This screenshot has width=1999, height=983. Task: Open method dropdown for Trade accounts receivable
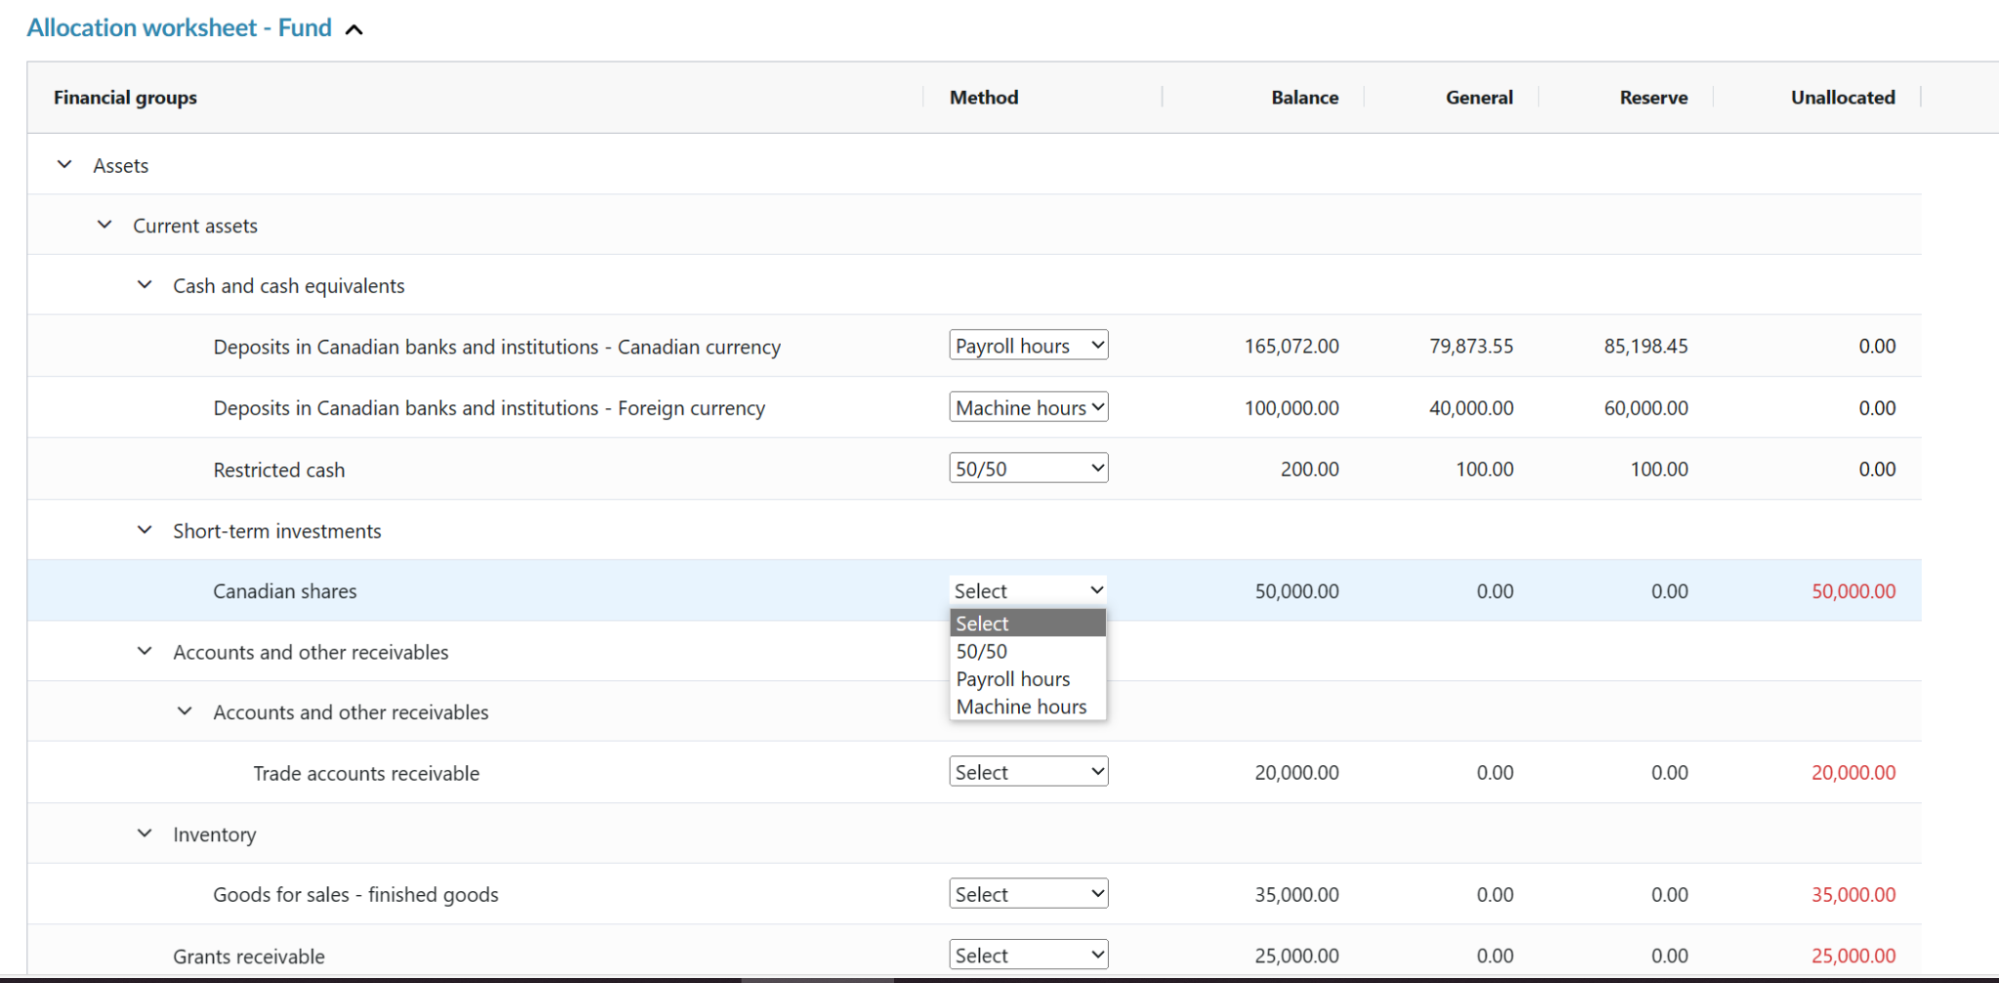(1028, 772)
